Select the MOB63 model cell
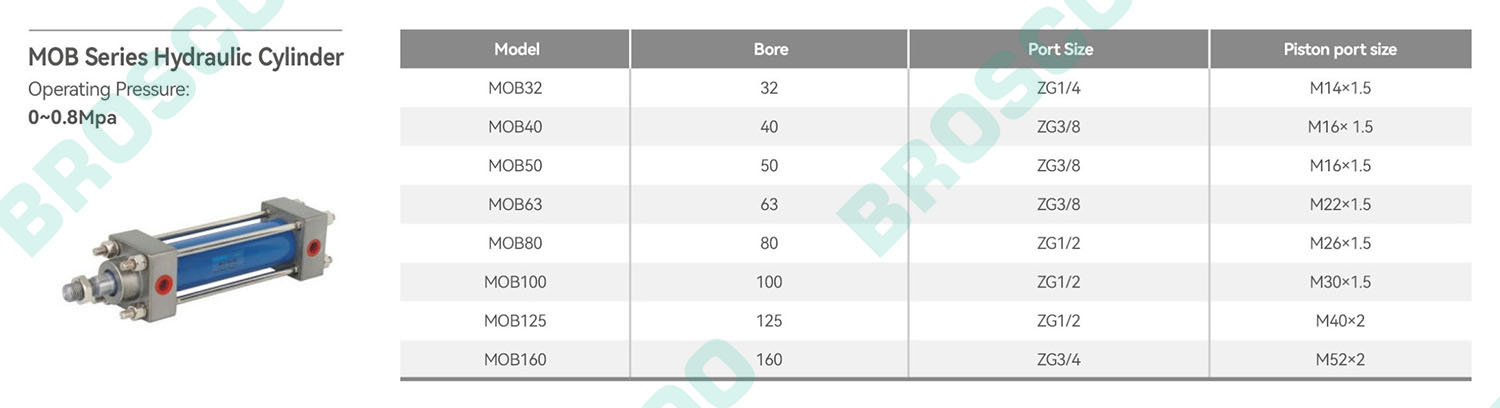The image size is (1500, 408). [x=515, y=205]
